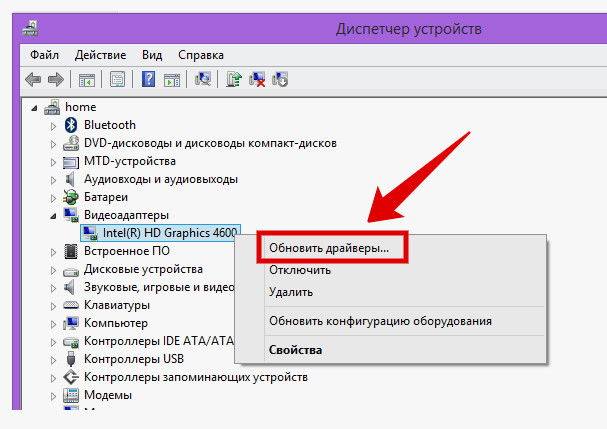607x429 pixels.
Task: Select Свойства in the context menu
Action: tap(295, 350)
